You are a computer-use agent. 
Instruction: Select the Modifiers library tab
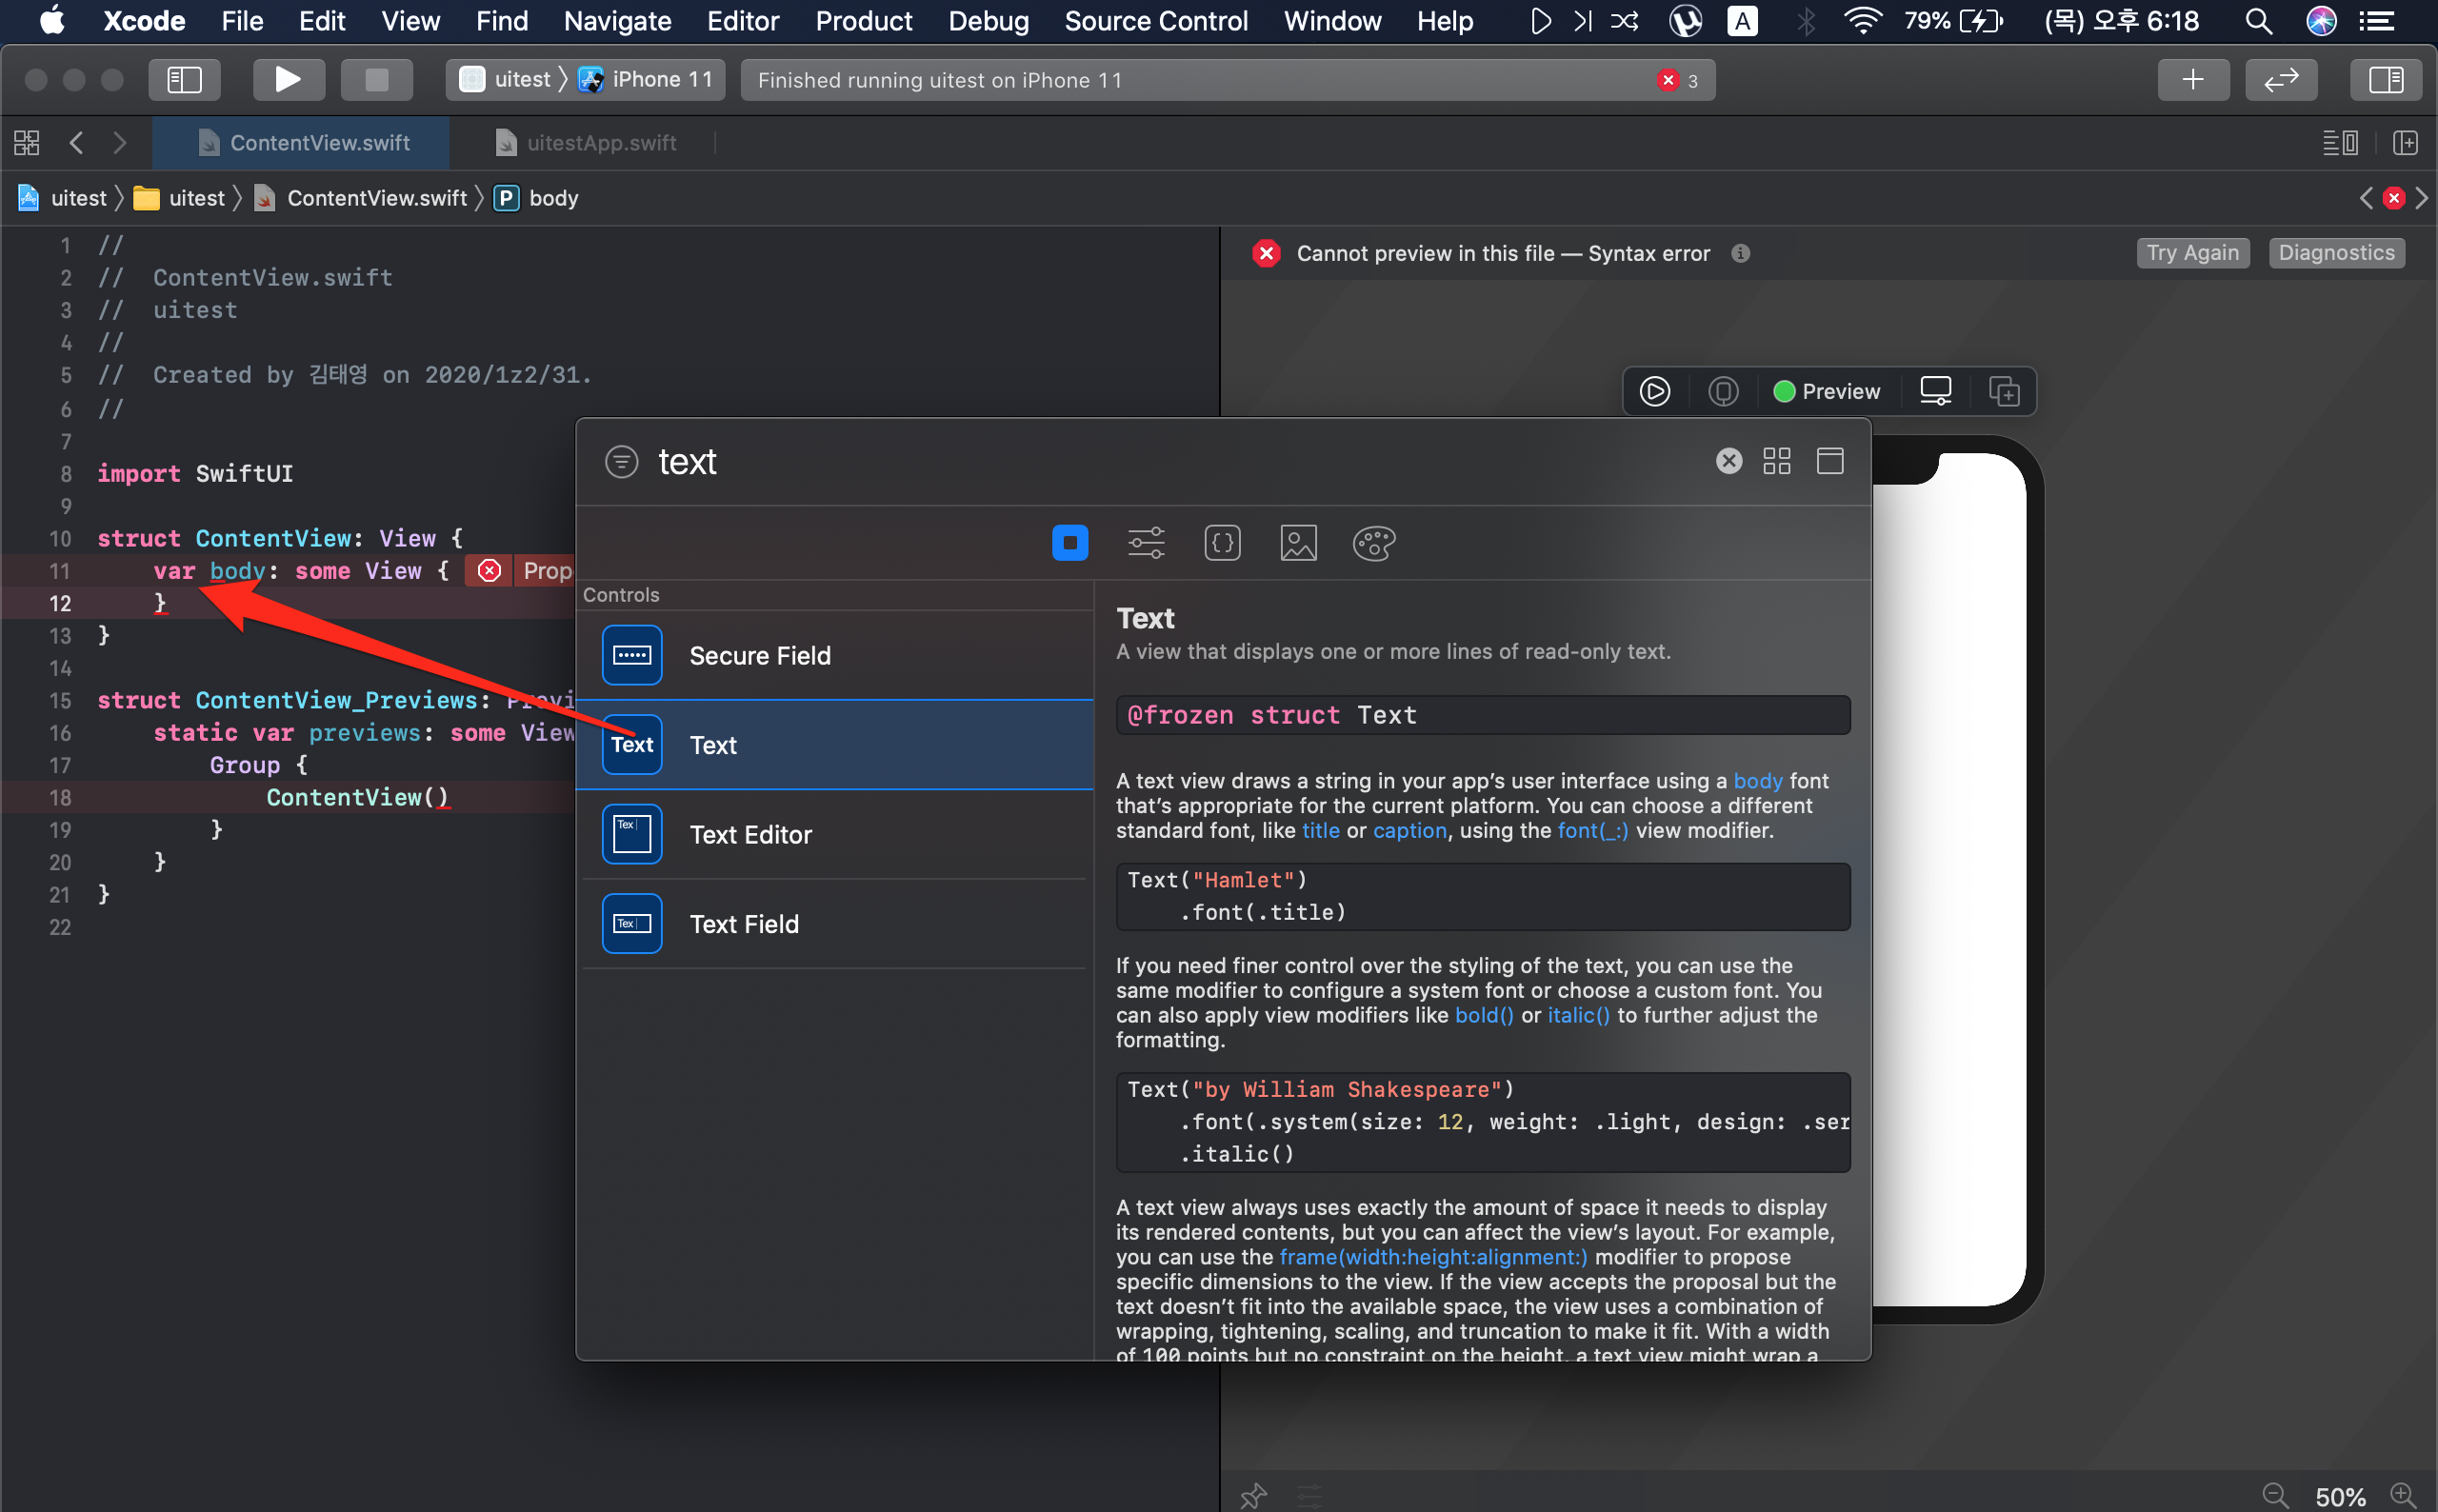[1146, 543]
